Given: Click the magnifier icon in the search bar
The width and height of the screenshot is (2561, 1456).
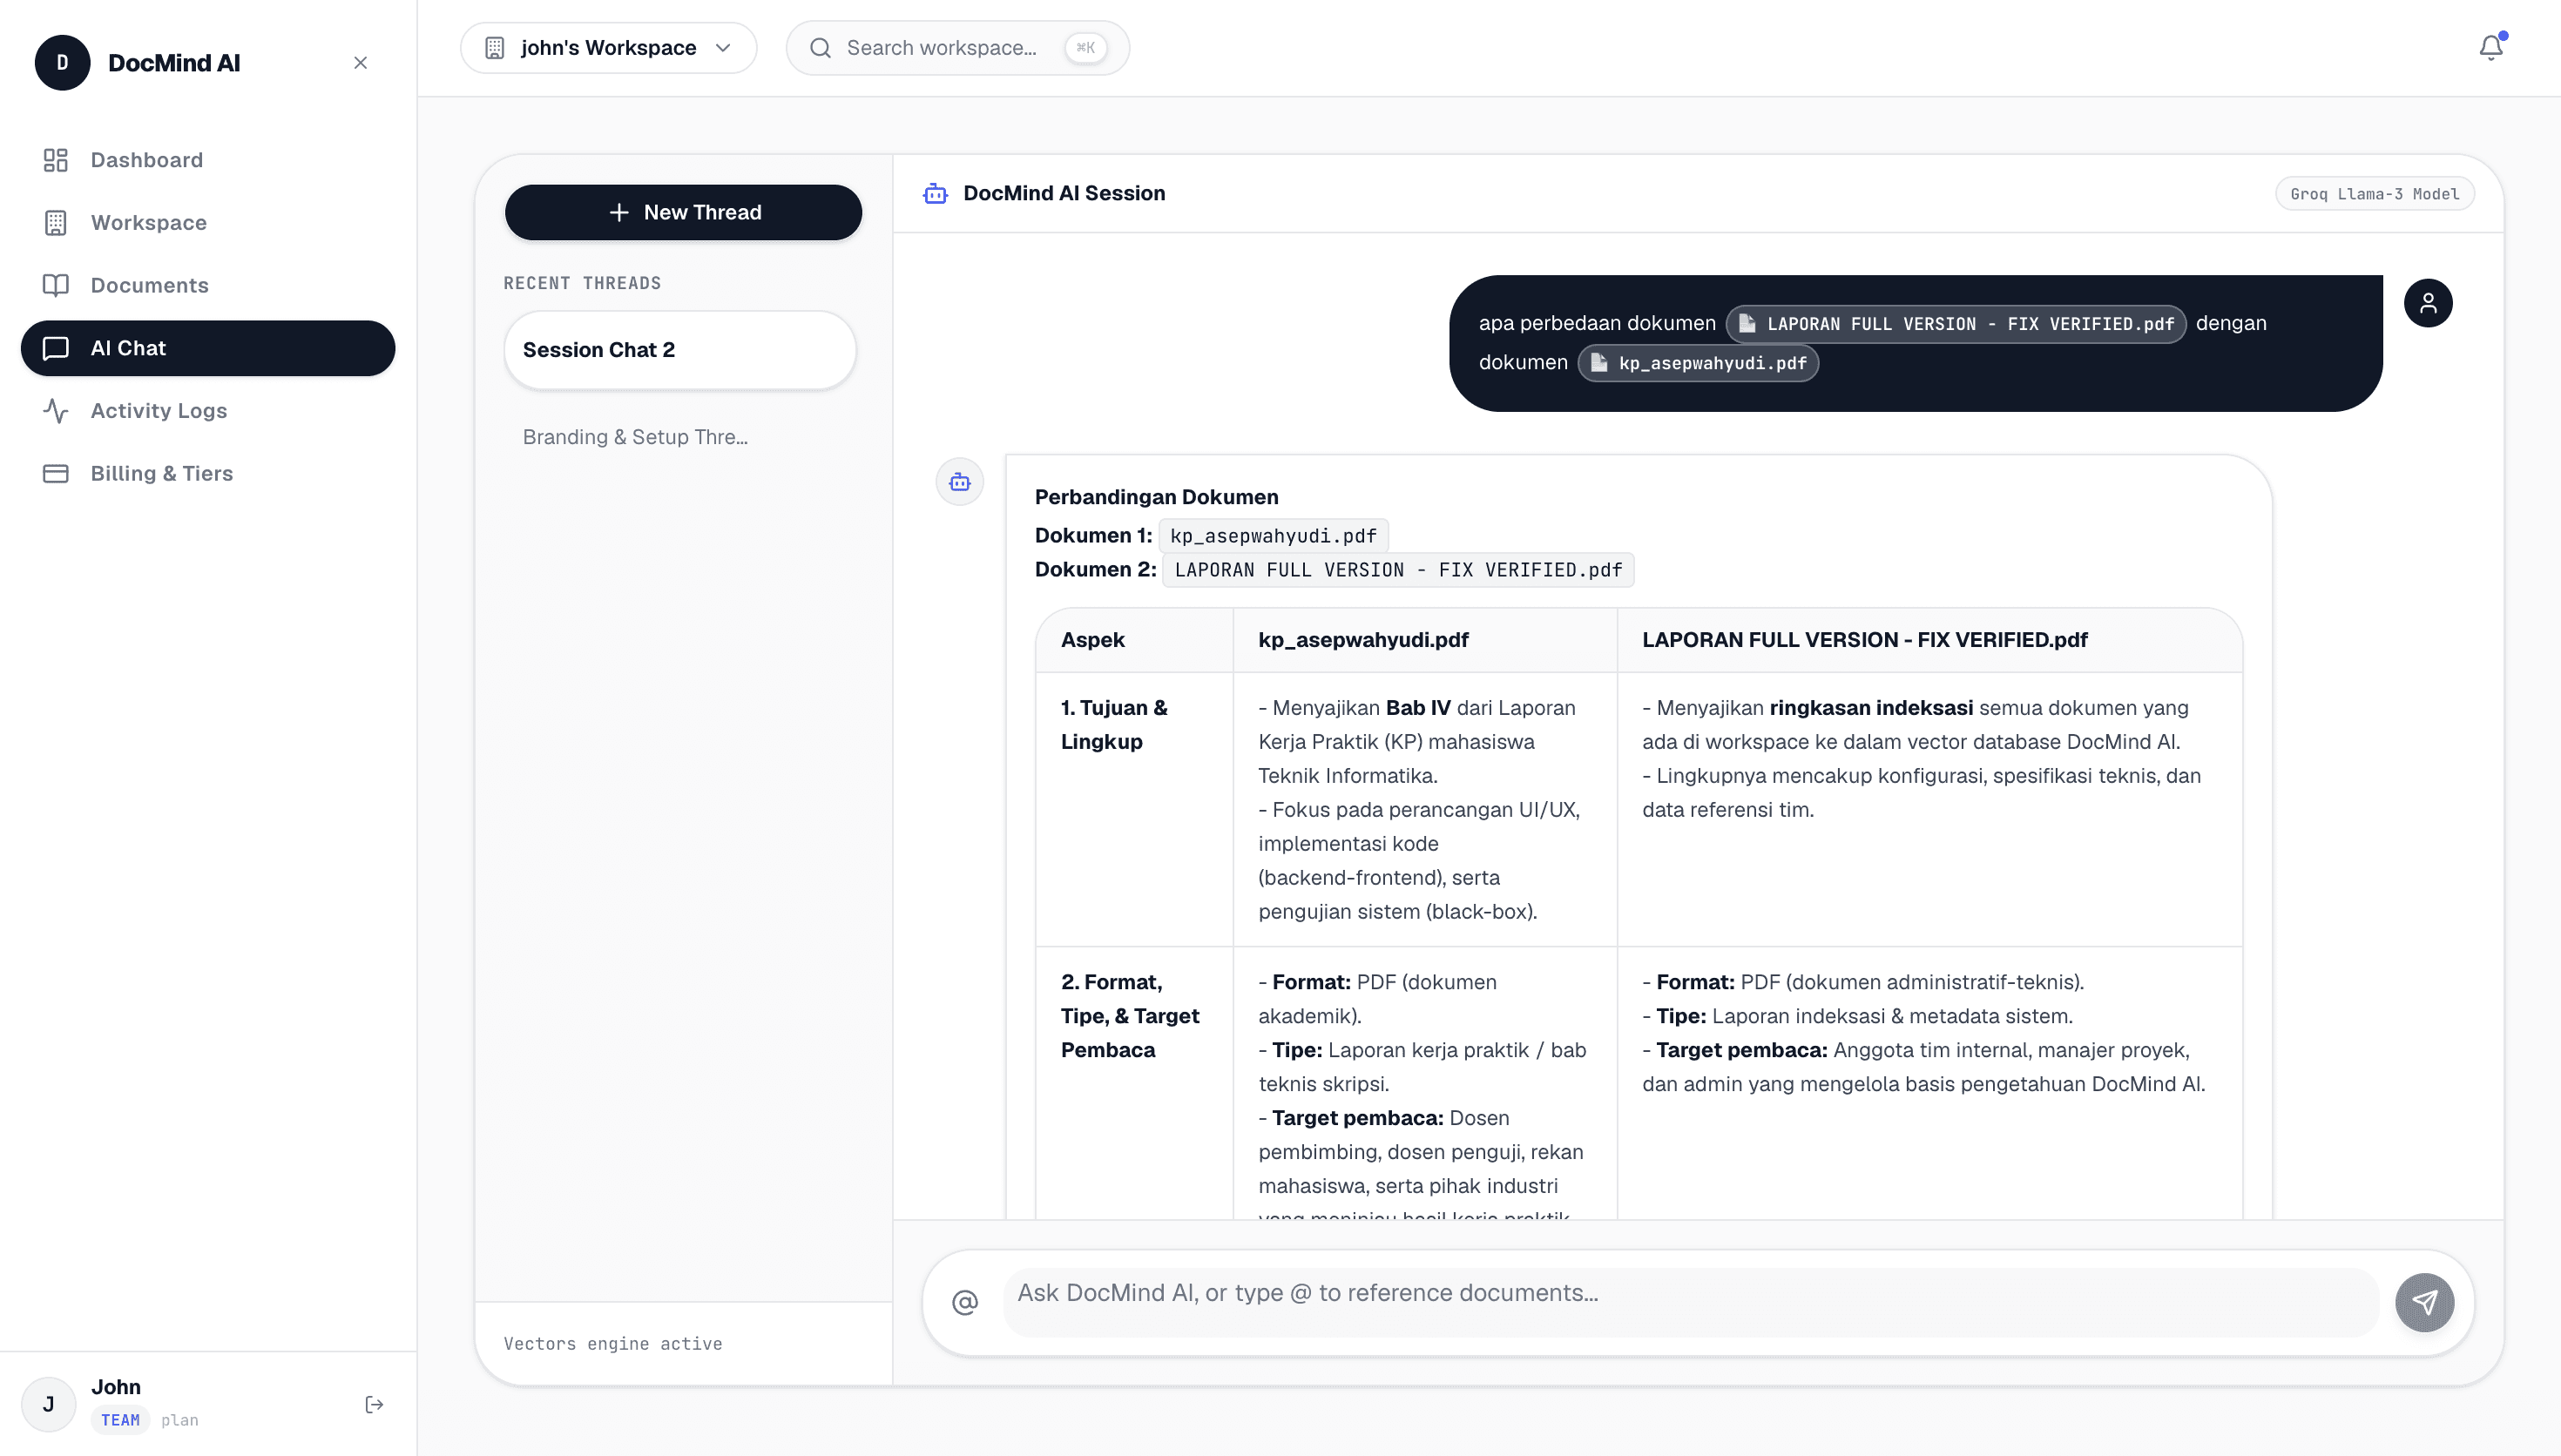Looking at the screenshot, I should (x=820, y=48).
